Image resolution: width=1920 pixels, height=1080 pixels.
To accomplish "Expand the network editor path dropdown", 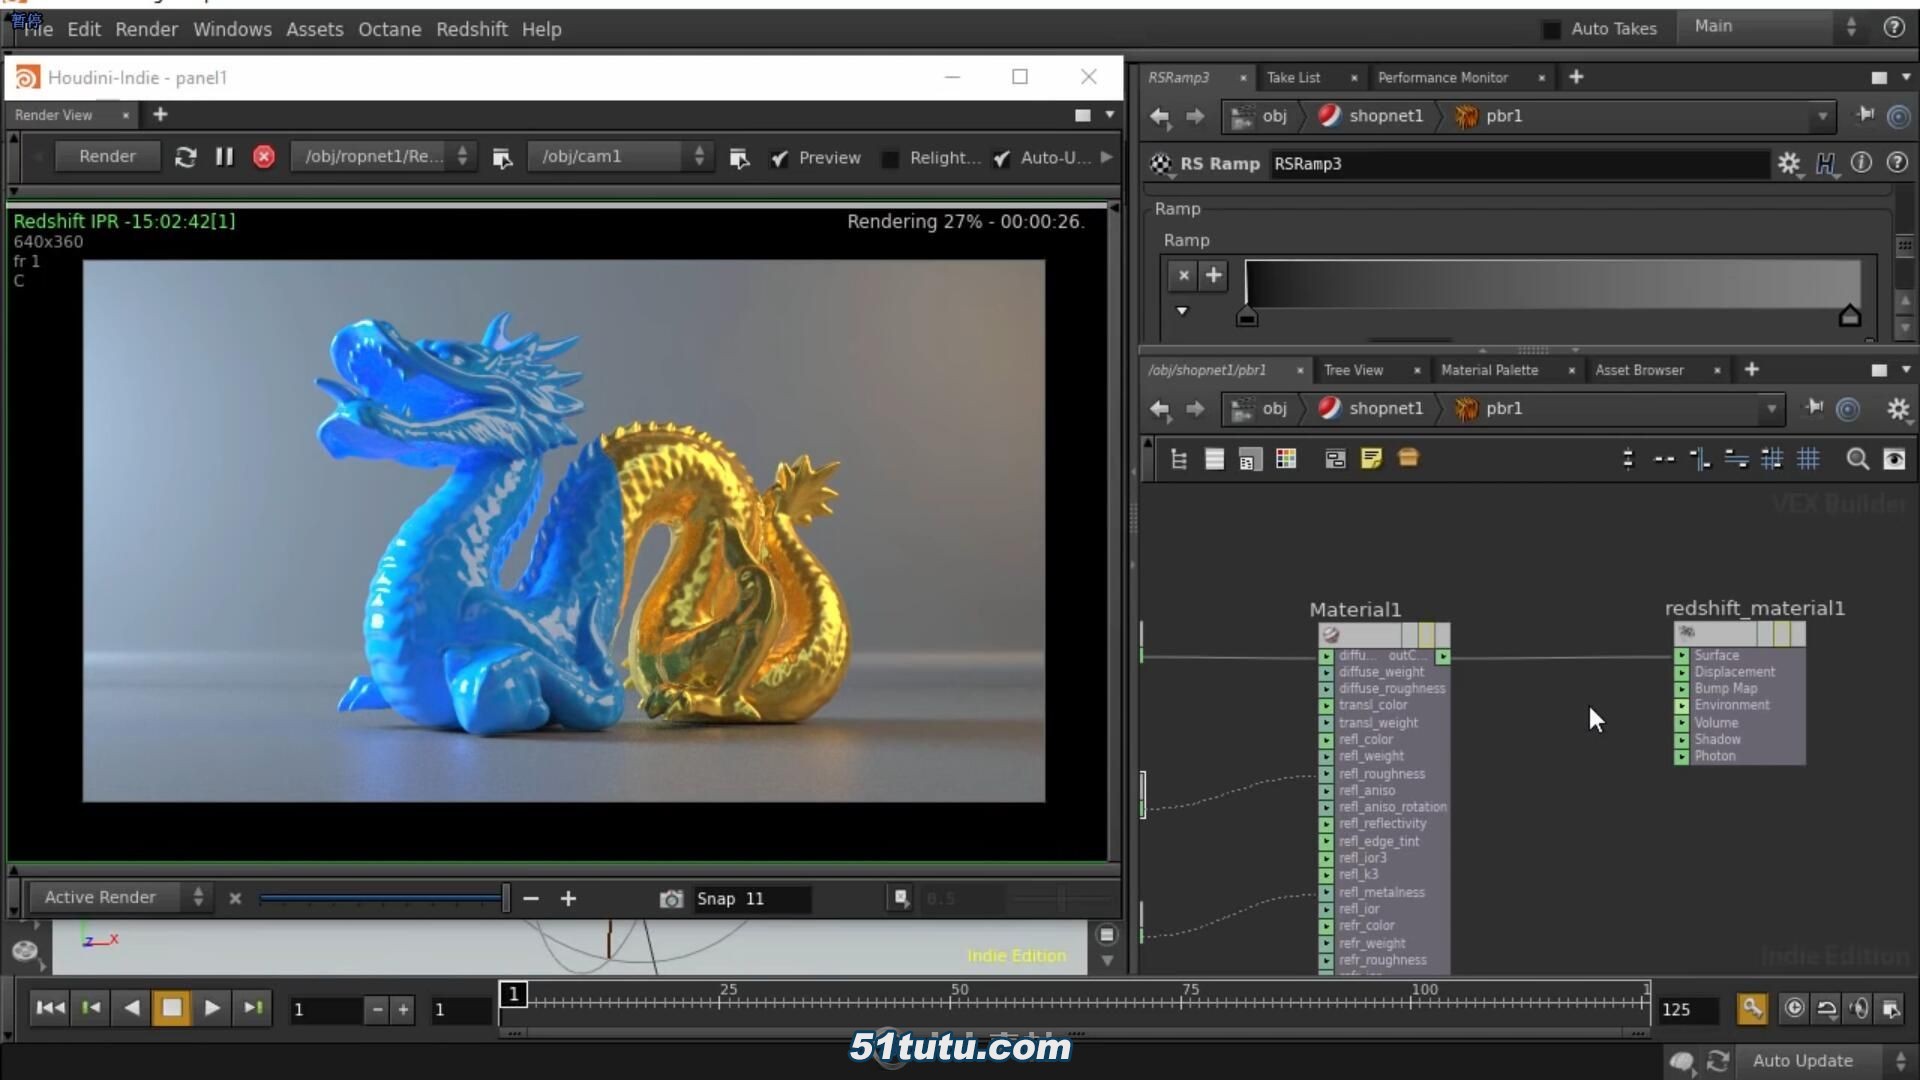I will [1771, 409].
